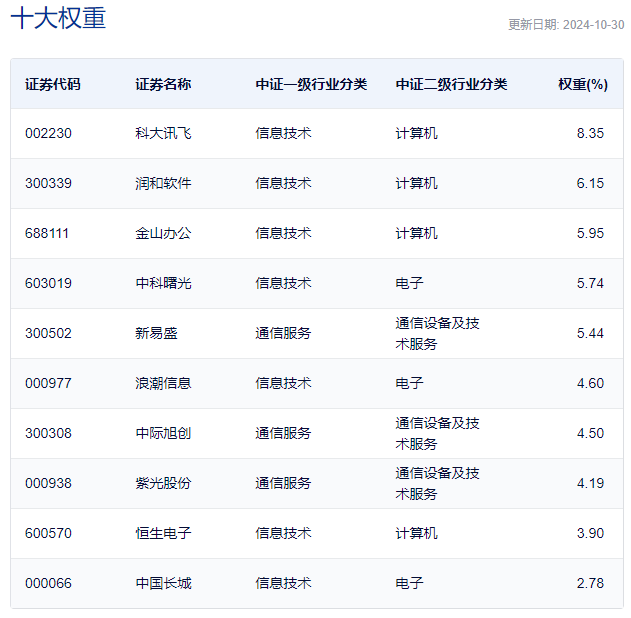Select stock name 中际旭创
Viewport: 631px width, 618px height.
pyautogui.click(x=163, y=433)
